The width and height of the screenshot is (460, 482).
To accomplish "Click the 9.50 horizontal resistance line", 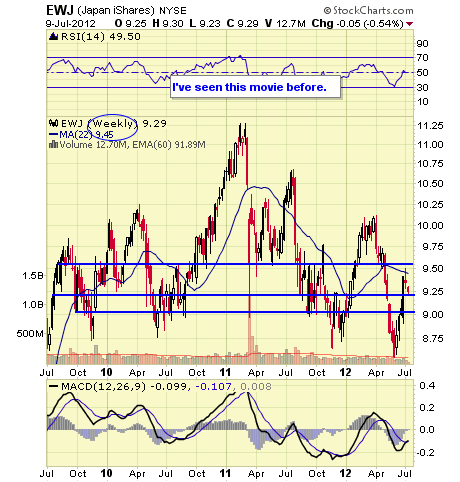I will [235, 264].
